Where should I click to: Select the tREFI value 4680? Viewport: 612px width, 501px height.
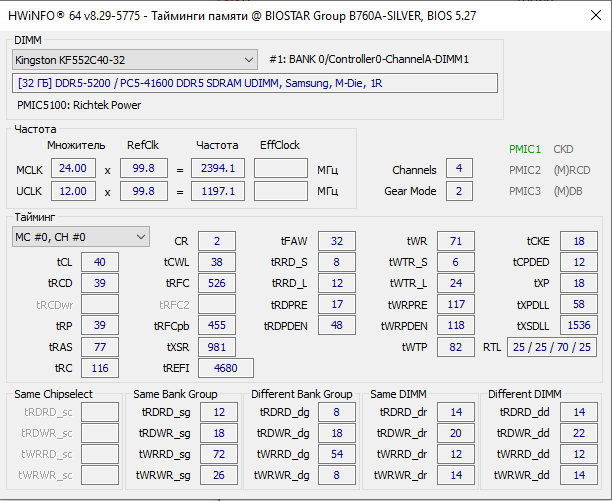[x=226, y=367]
